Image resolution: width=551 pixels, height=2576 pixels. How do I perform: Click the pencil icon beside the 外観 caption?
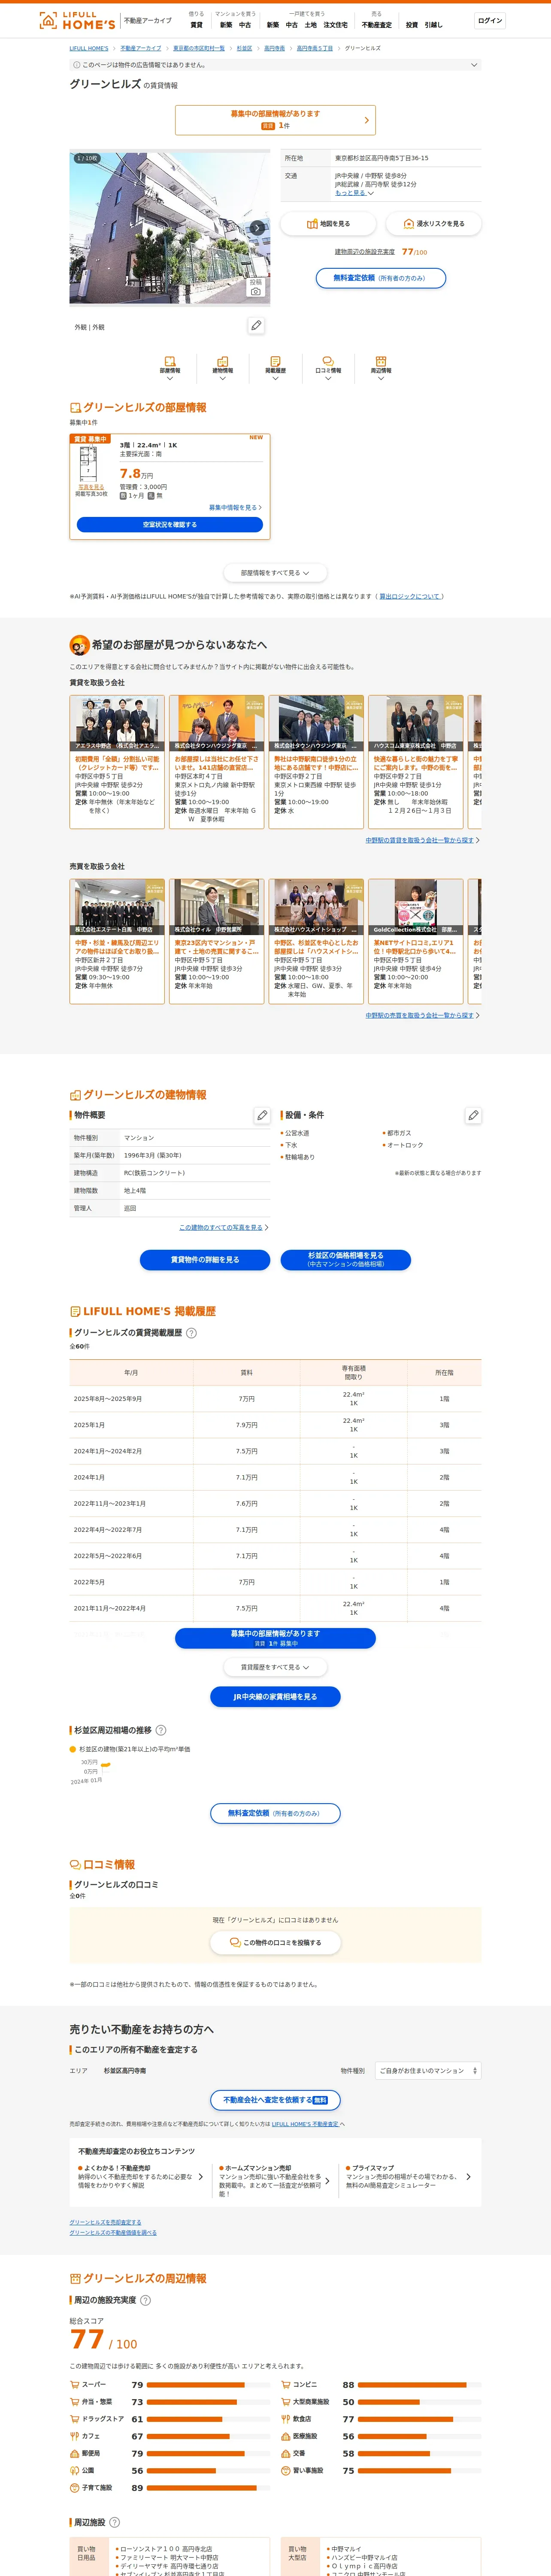257,326
